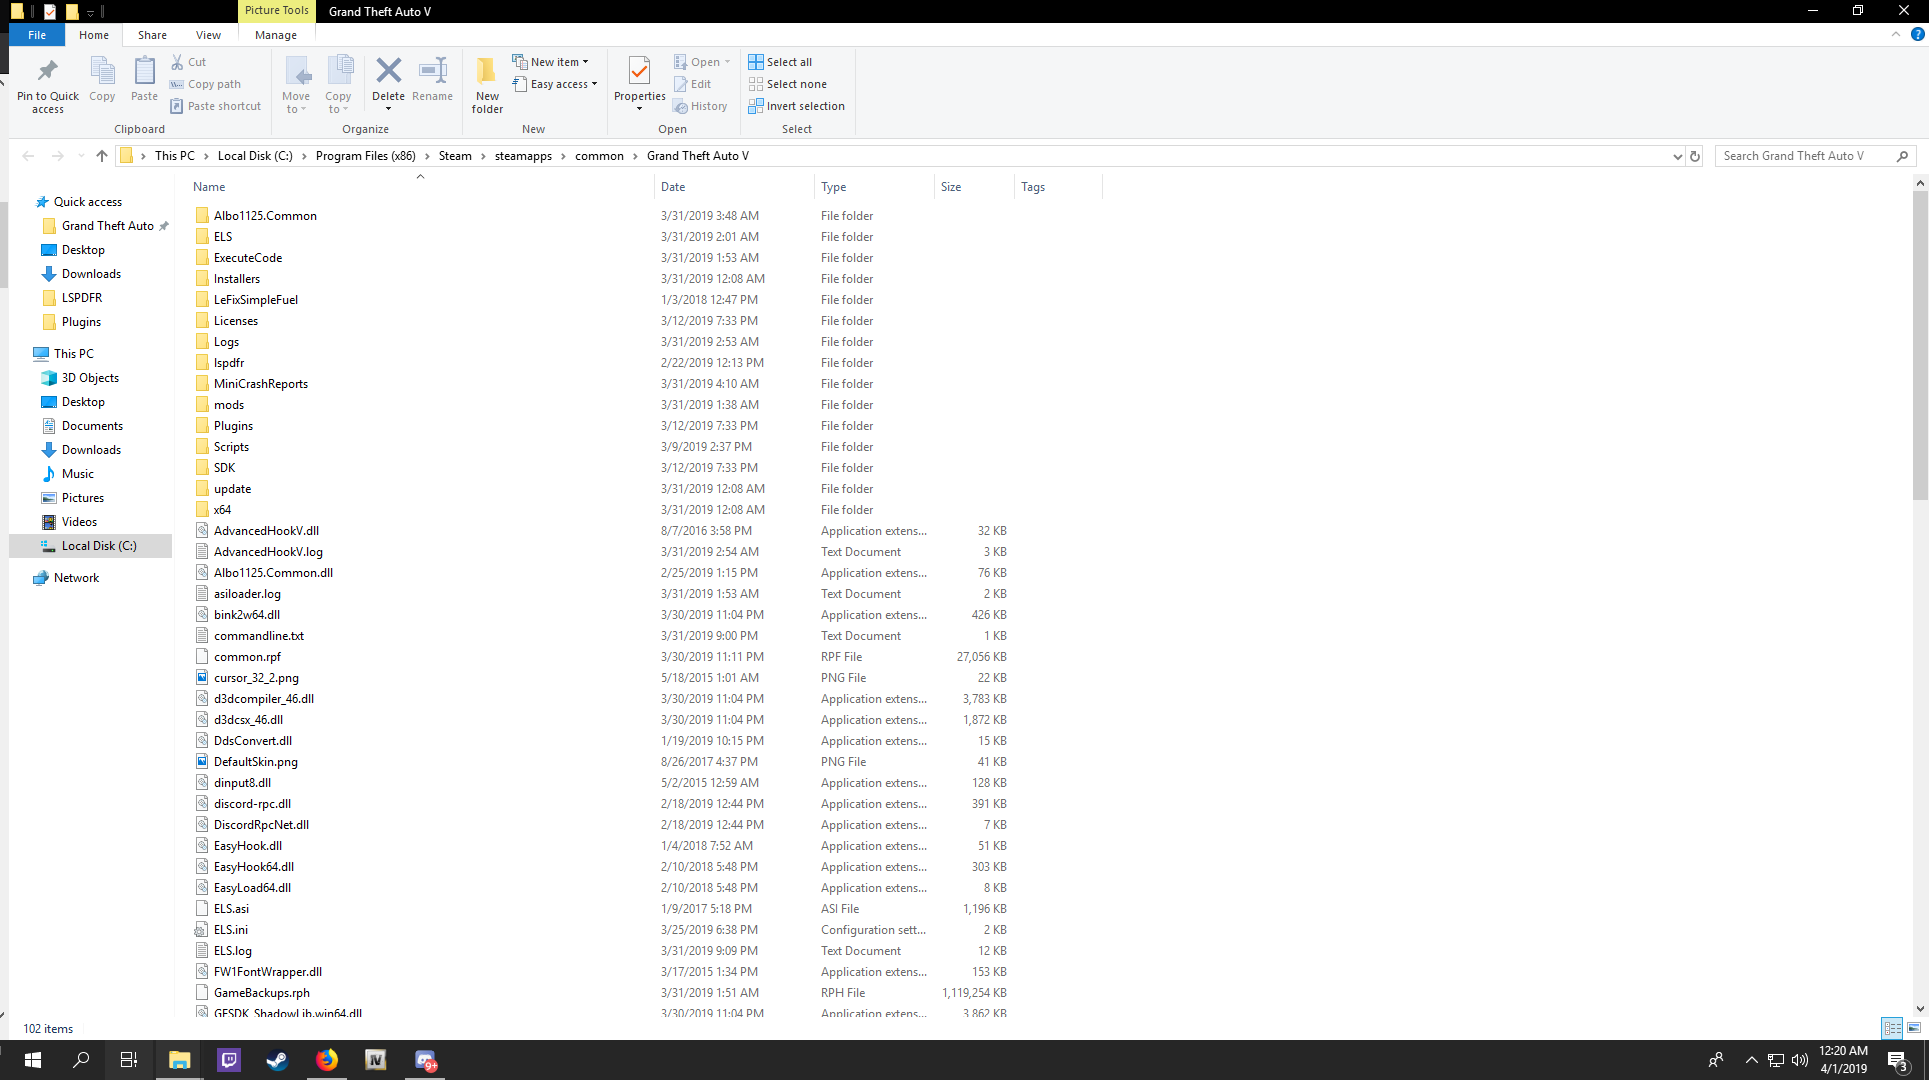Viewport: 1929px width, 1080px height.
Task: Expand address bar history dropdown
Action: [x=1677, y=156]
